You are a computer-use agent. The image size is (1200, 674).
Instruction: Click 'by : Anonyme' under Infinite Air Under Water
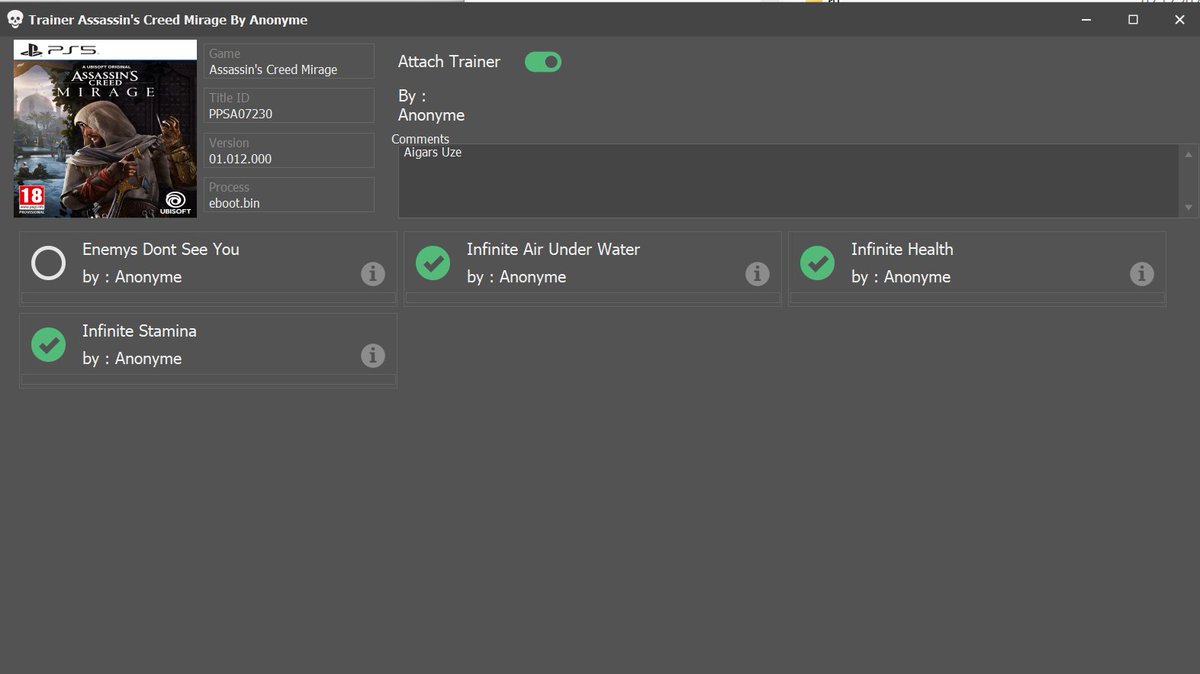pyautogui.click(x=516, y=277)
